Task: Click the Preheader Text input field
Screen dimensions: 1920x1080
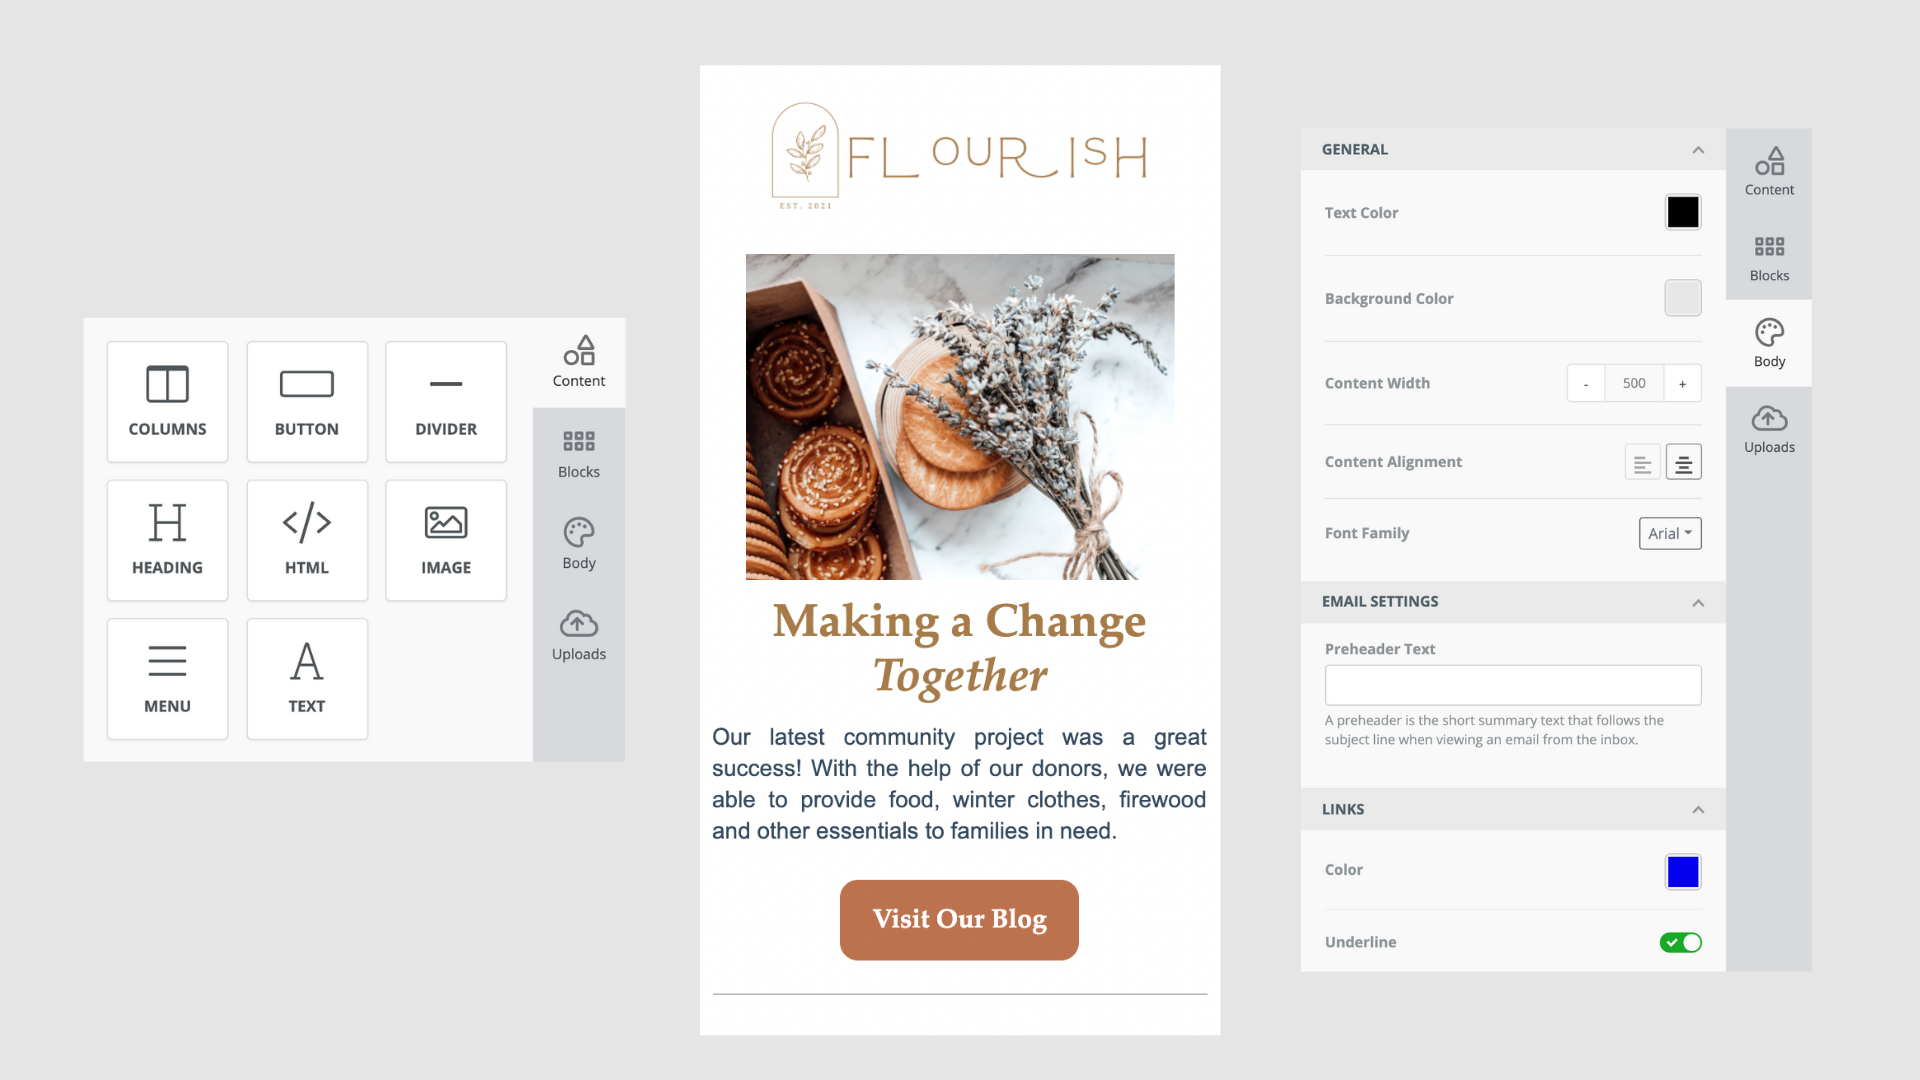Action: 1513,684
